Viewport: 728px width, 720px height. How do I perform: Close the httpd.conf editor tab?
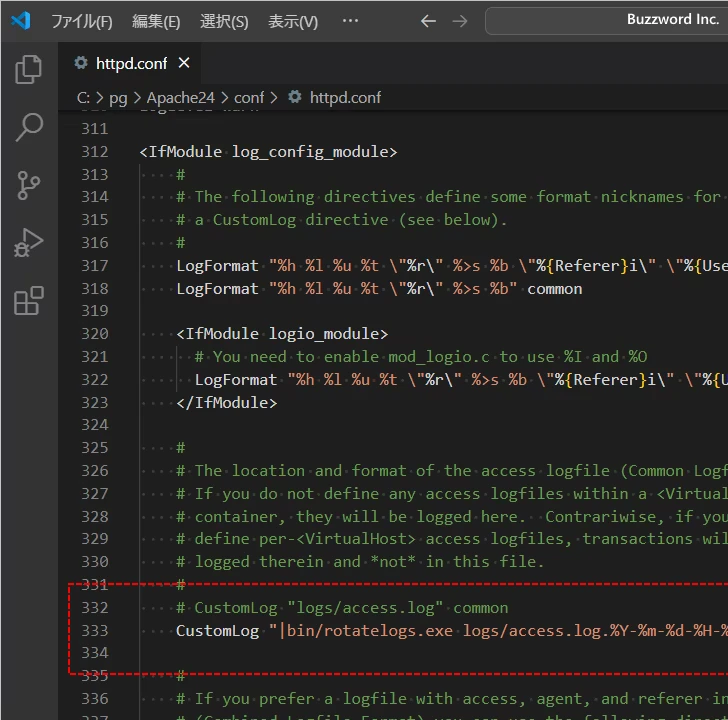184,63
